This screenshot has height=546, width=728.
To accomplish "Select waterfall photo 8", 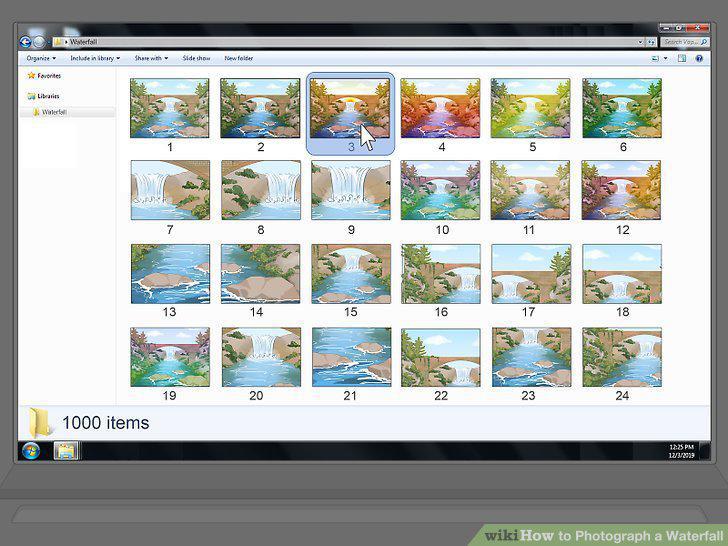I will coord(261,190).
